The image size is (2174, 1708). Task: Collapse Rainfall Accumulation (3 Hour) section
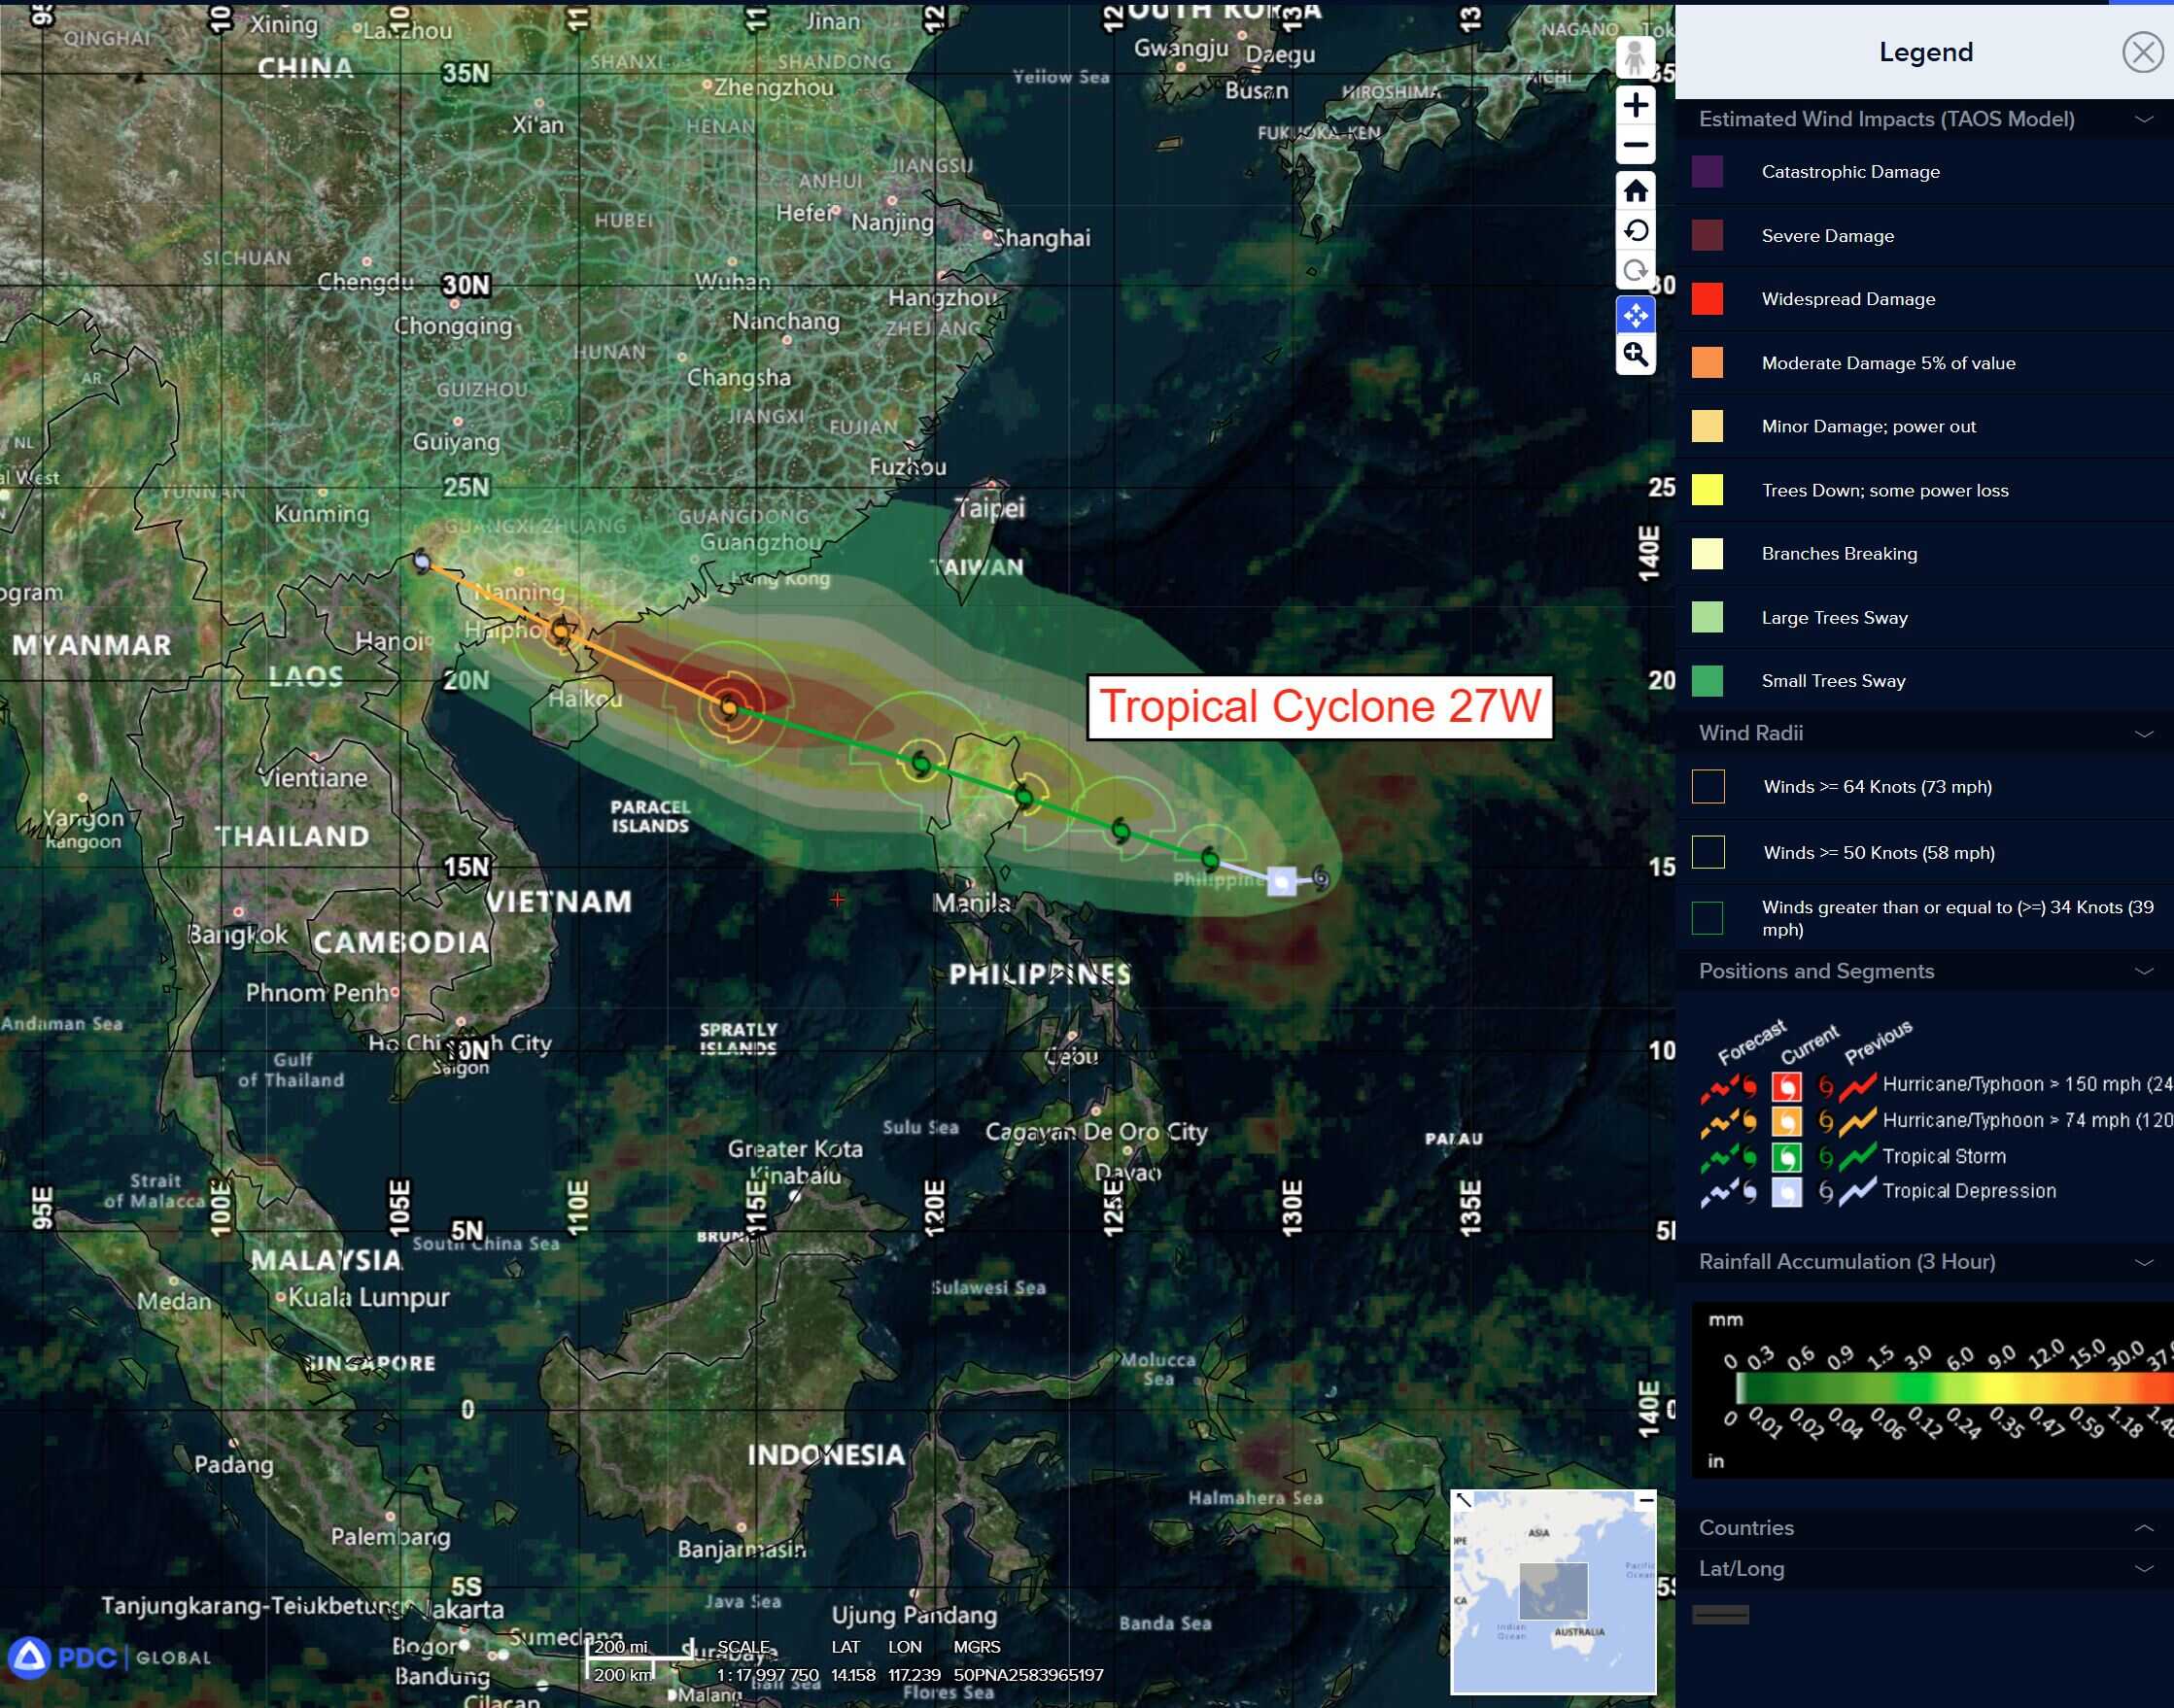(2143, 1262)
